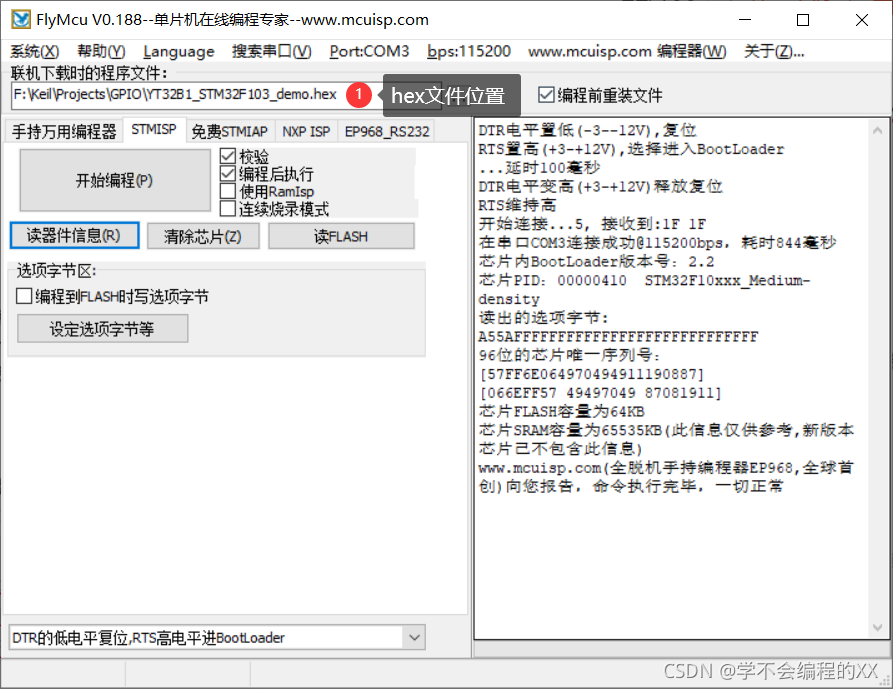Open the 帮助(Y) menu

[x=101, y=51]
